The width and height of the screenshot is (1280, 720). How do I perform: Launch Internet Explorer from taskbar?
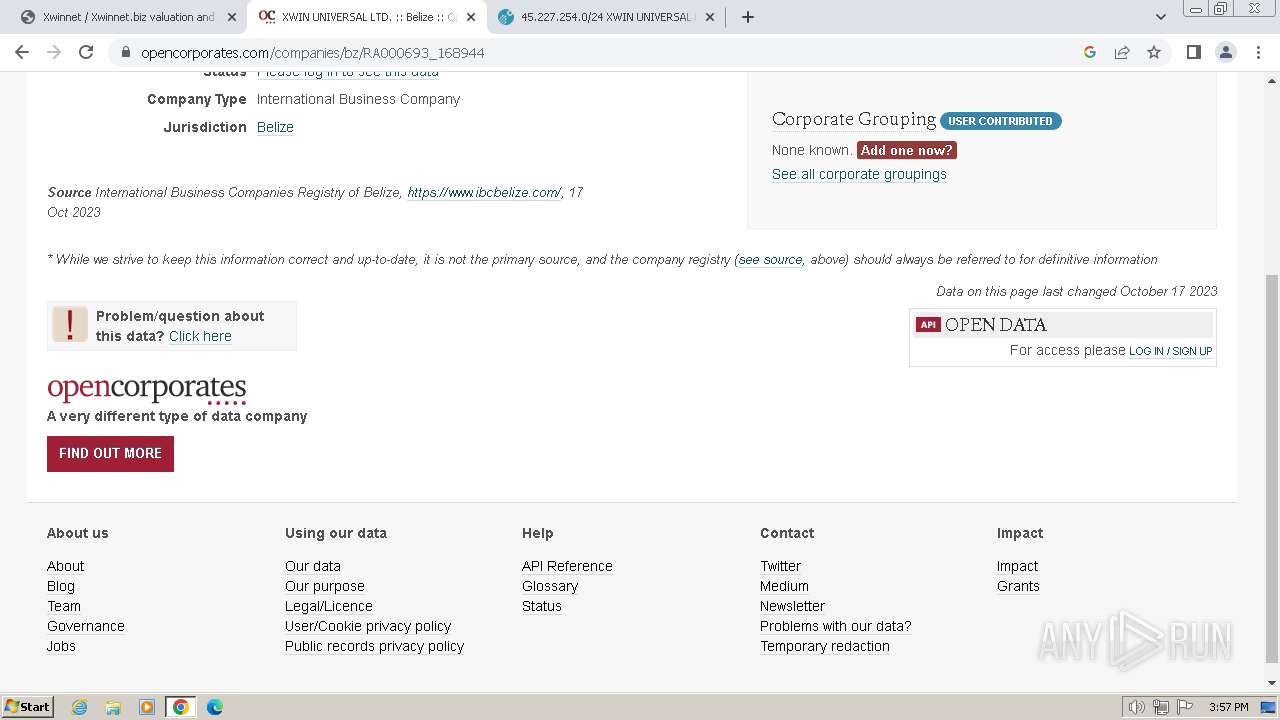pyautogui.click(x=80, y=707)
